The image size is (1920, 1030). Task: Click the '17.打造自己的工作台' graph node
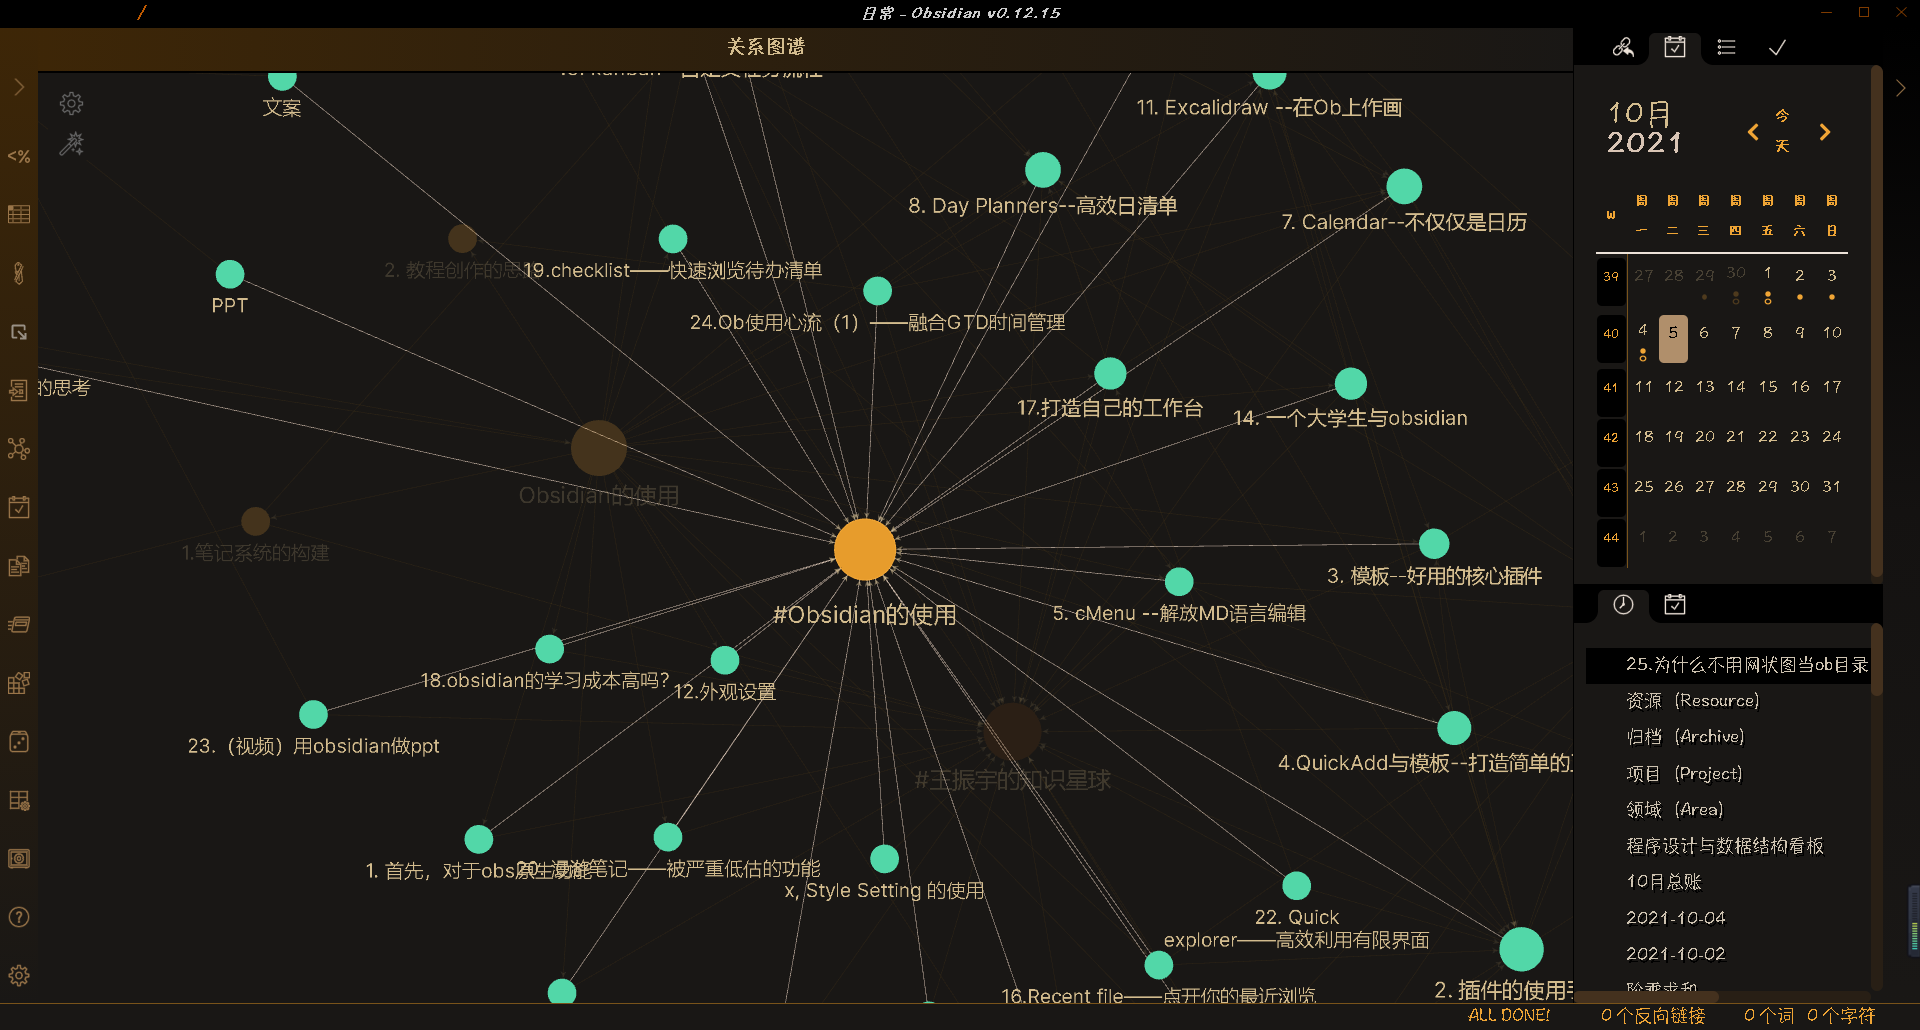pos(1110,373)
